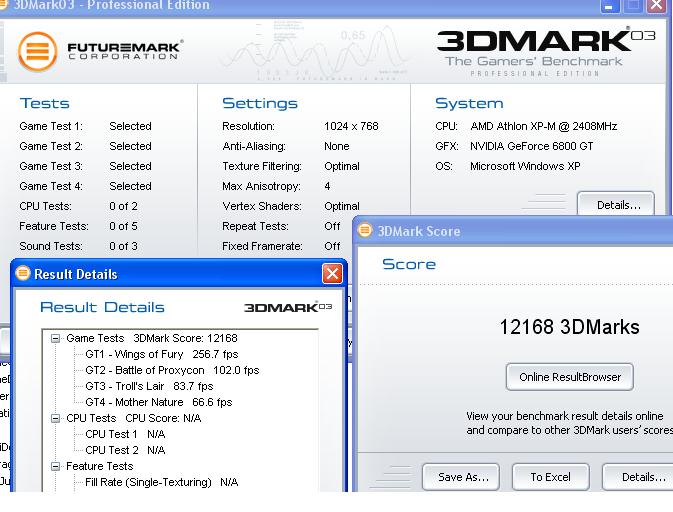This screenshot has height=512, width=673.
Task: Click the Result Details window title bar
Action: coord(178,273)
